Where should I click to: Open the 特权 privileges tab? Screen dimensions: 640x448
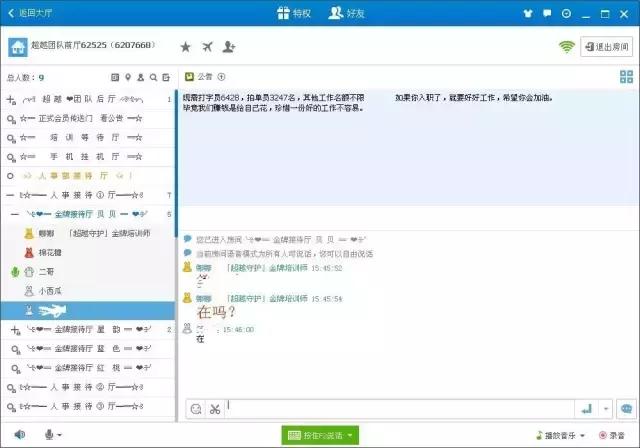294,13
